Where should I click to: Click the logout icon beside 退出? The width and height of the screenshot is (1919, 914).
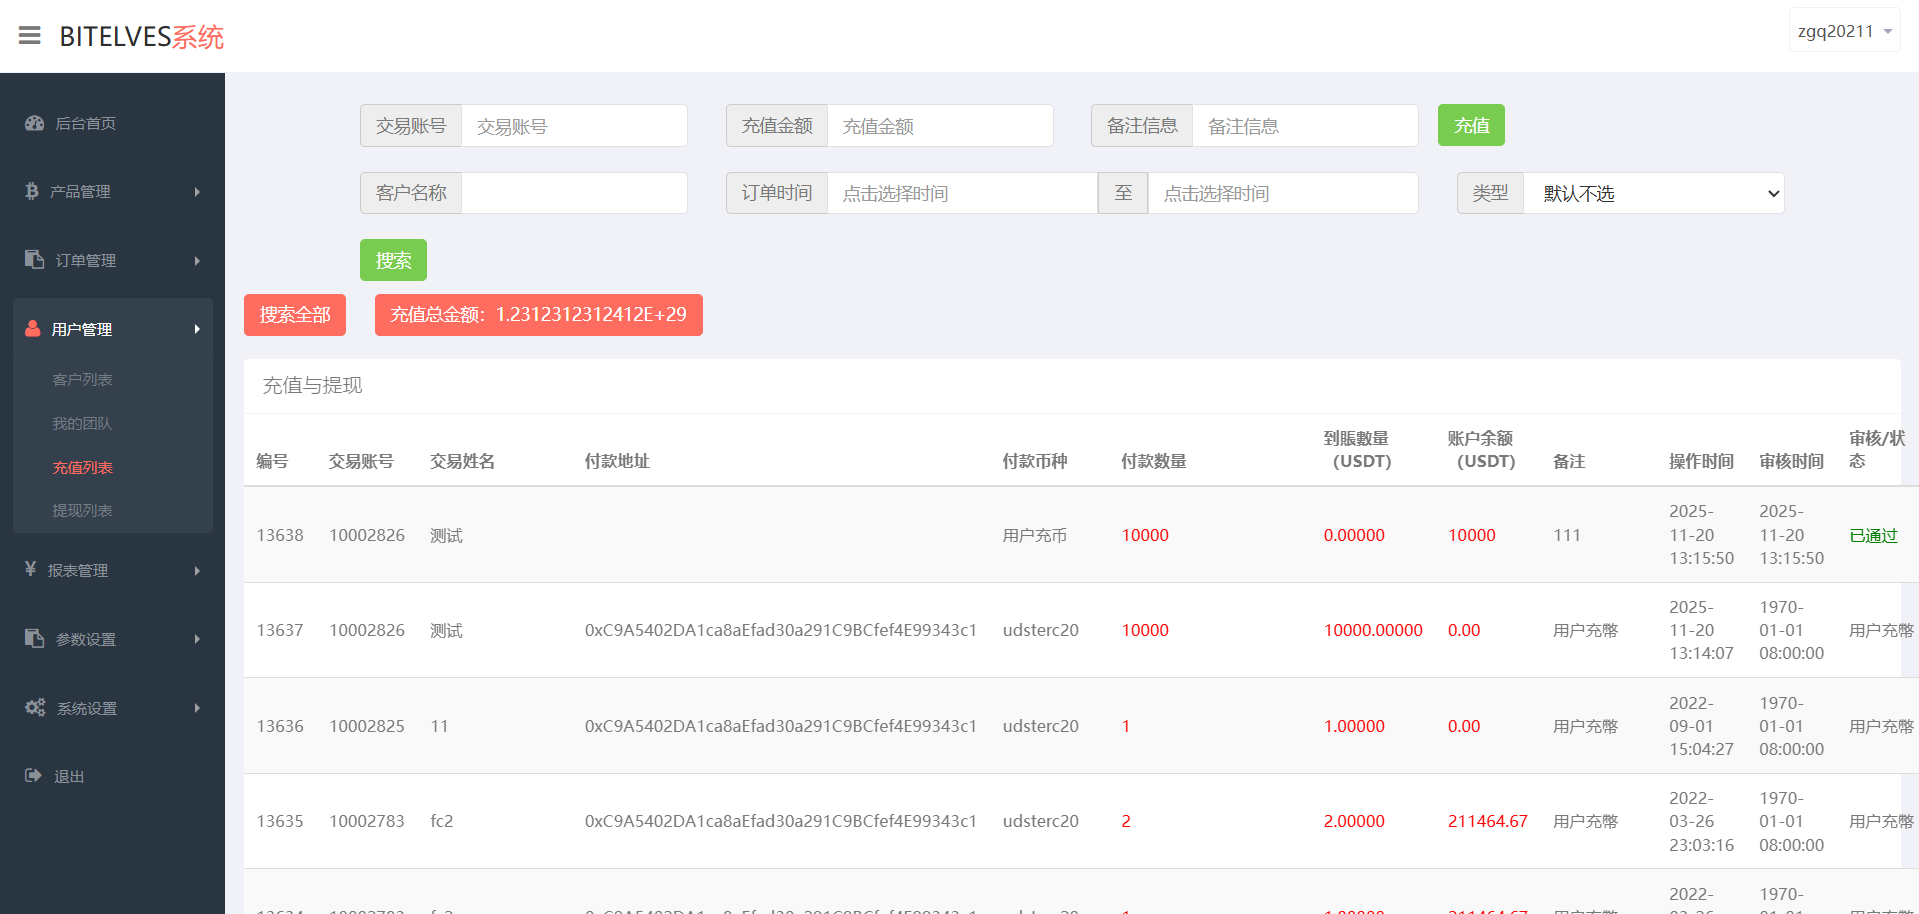(34, 776)
